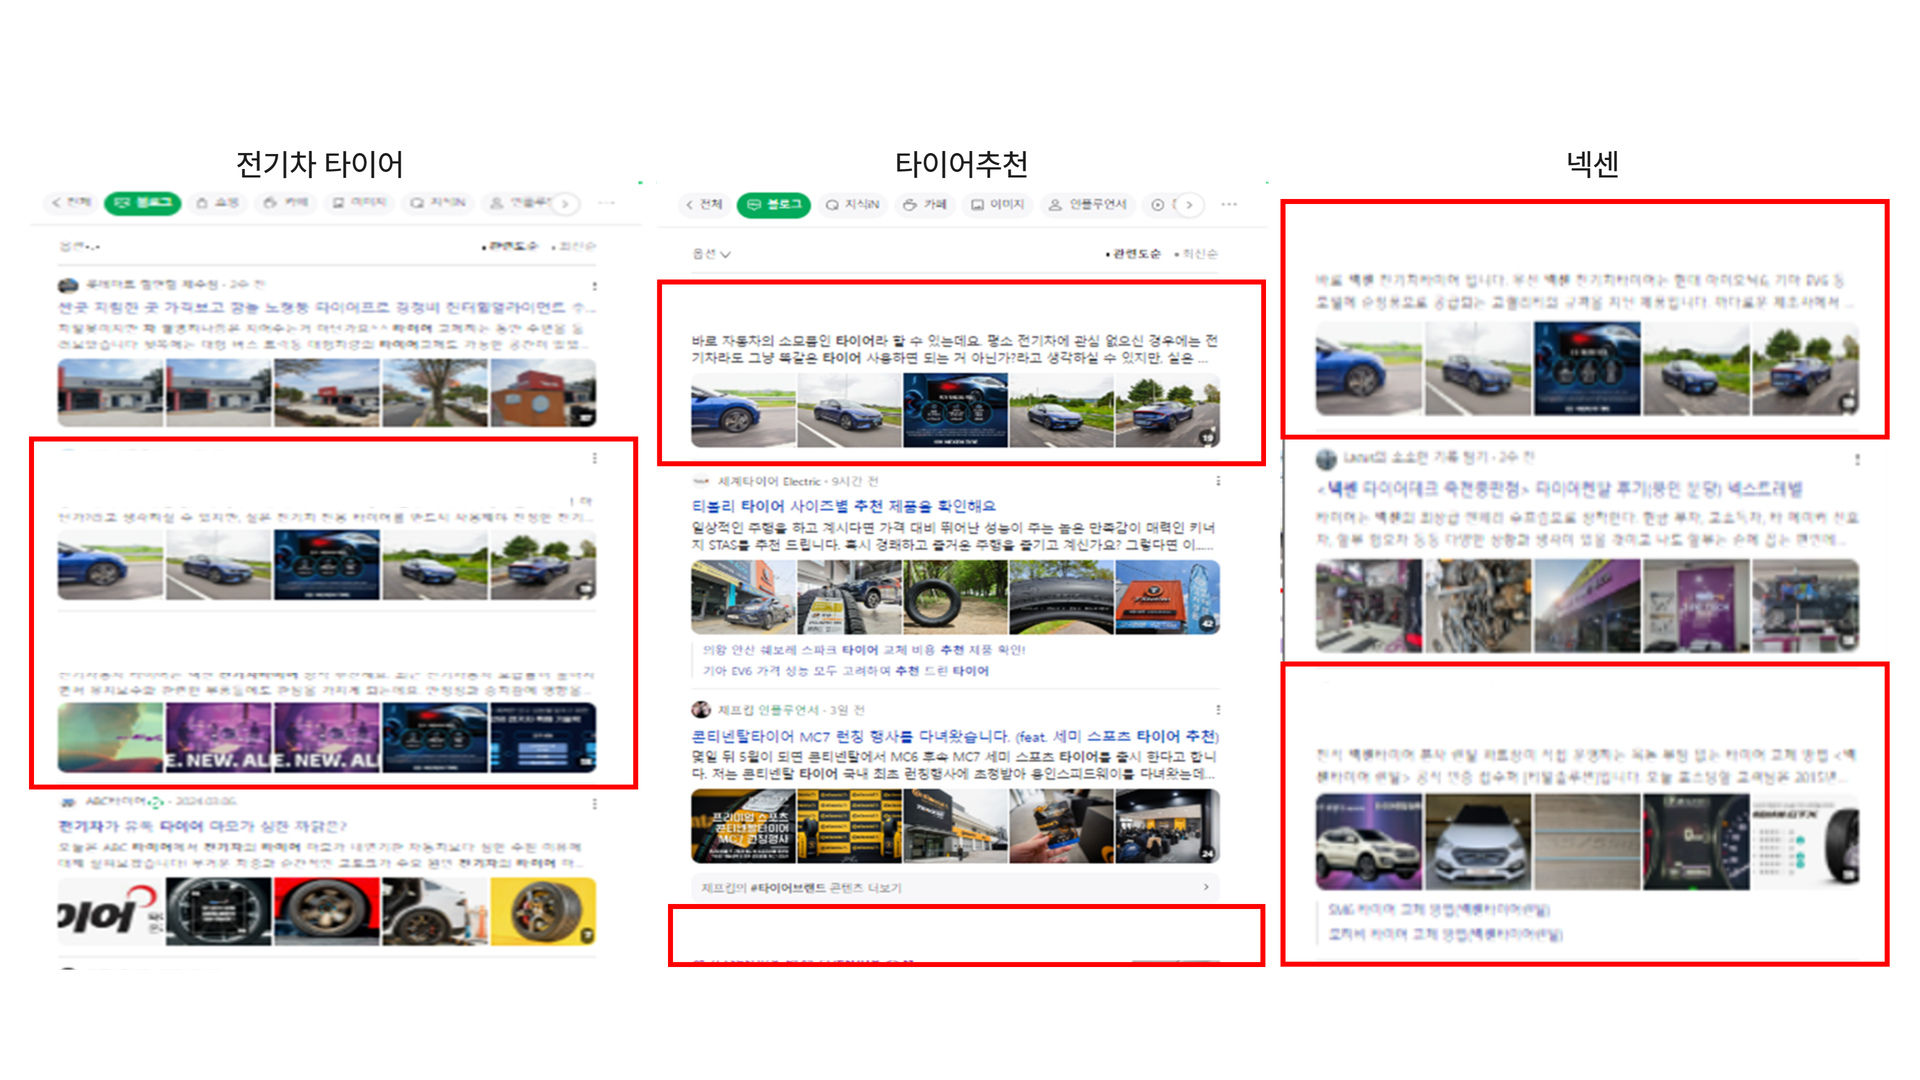
Task: Open kebab menu of 제프킴 인플루언서 post
Action: click(x=1218, y=710)
